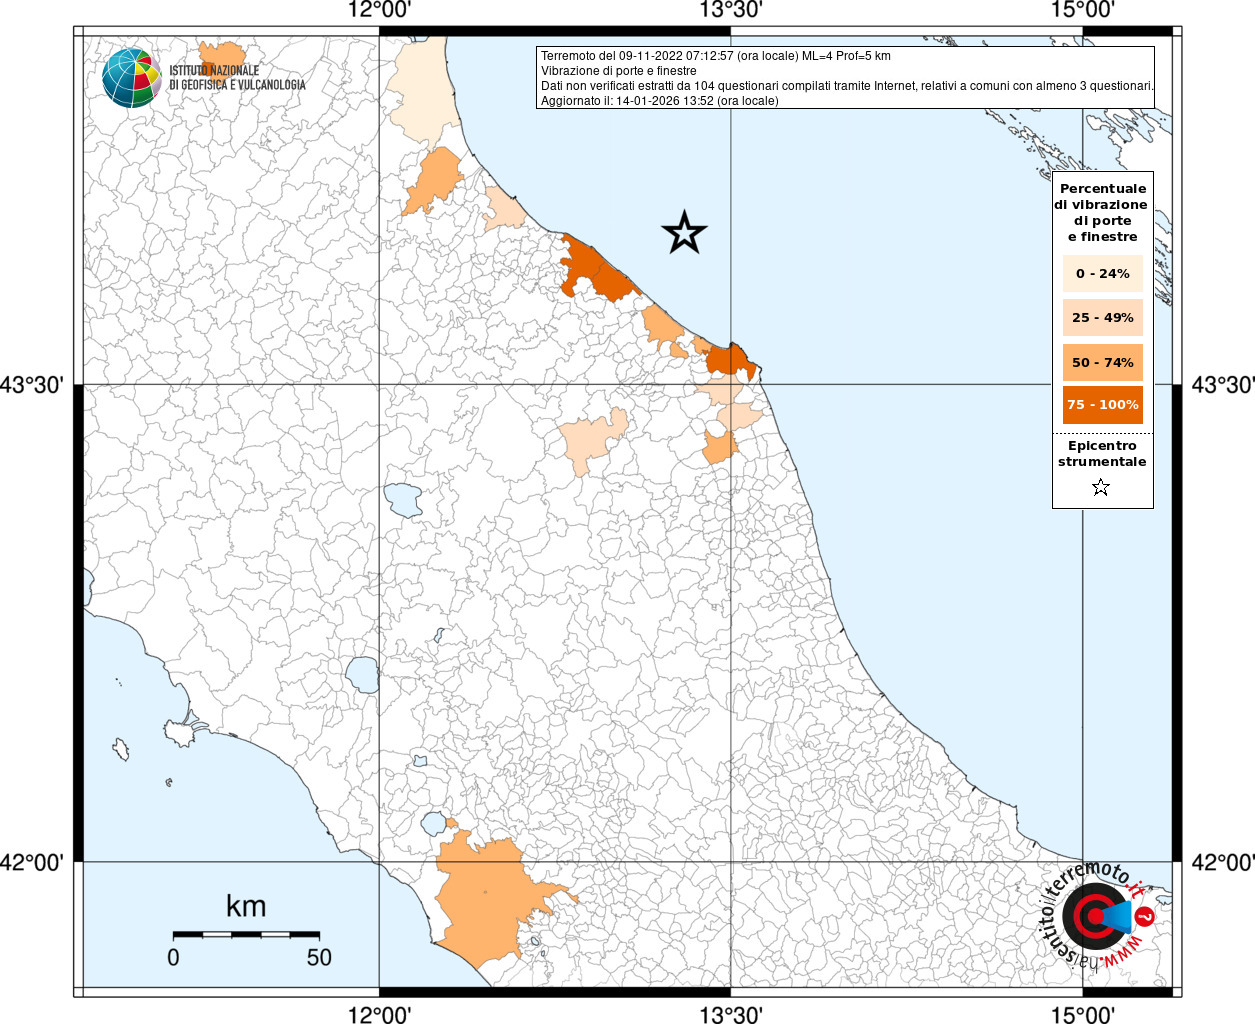Image resolution: width=1255 pixels, height=1024 pixels.
Task: Click the right 42°00' latitude label
Action: (x=1222, y=862)
